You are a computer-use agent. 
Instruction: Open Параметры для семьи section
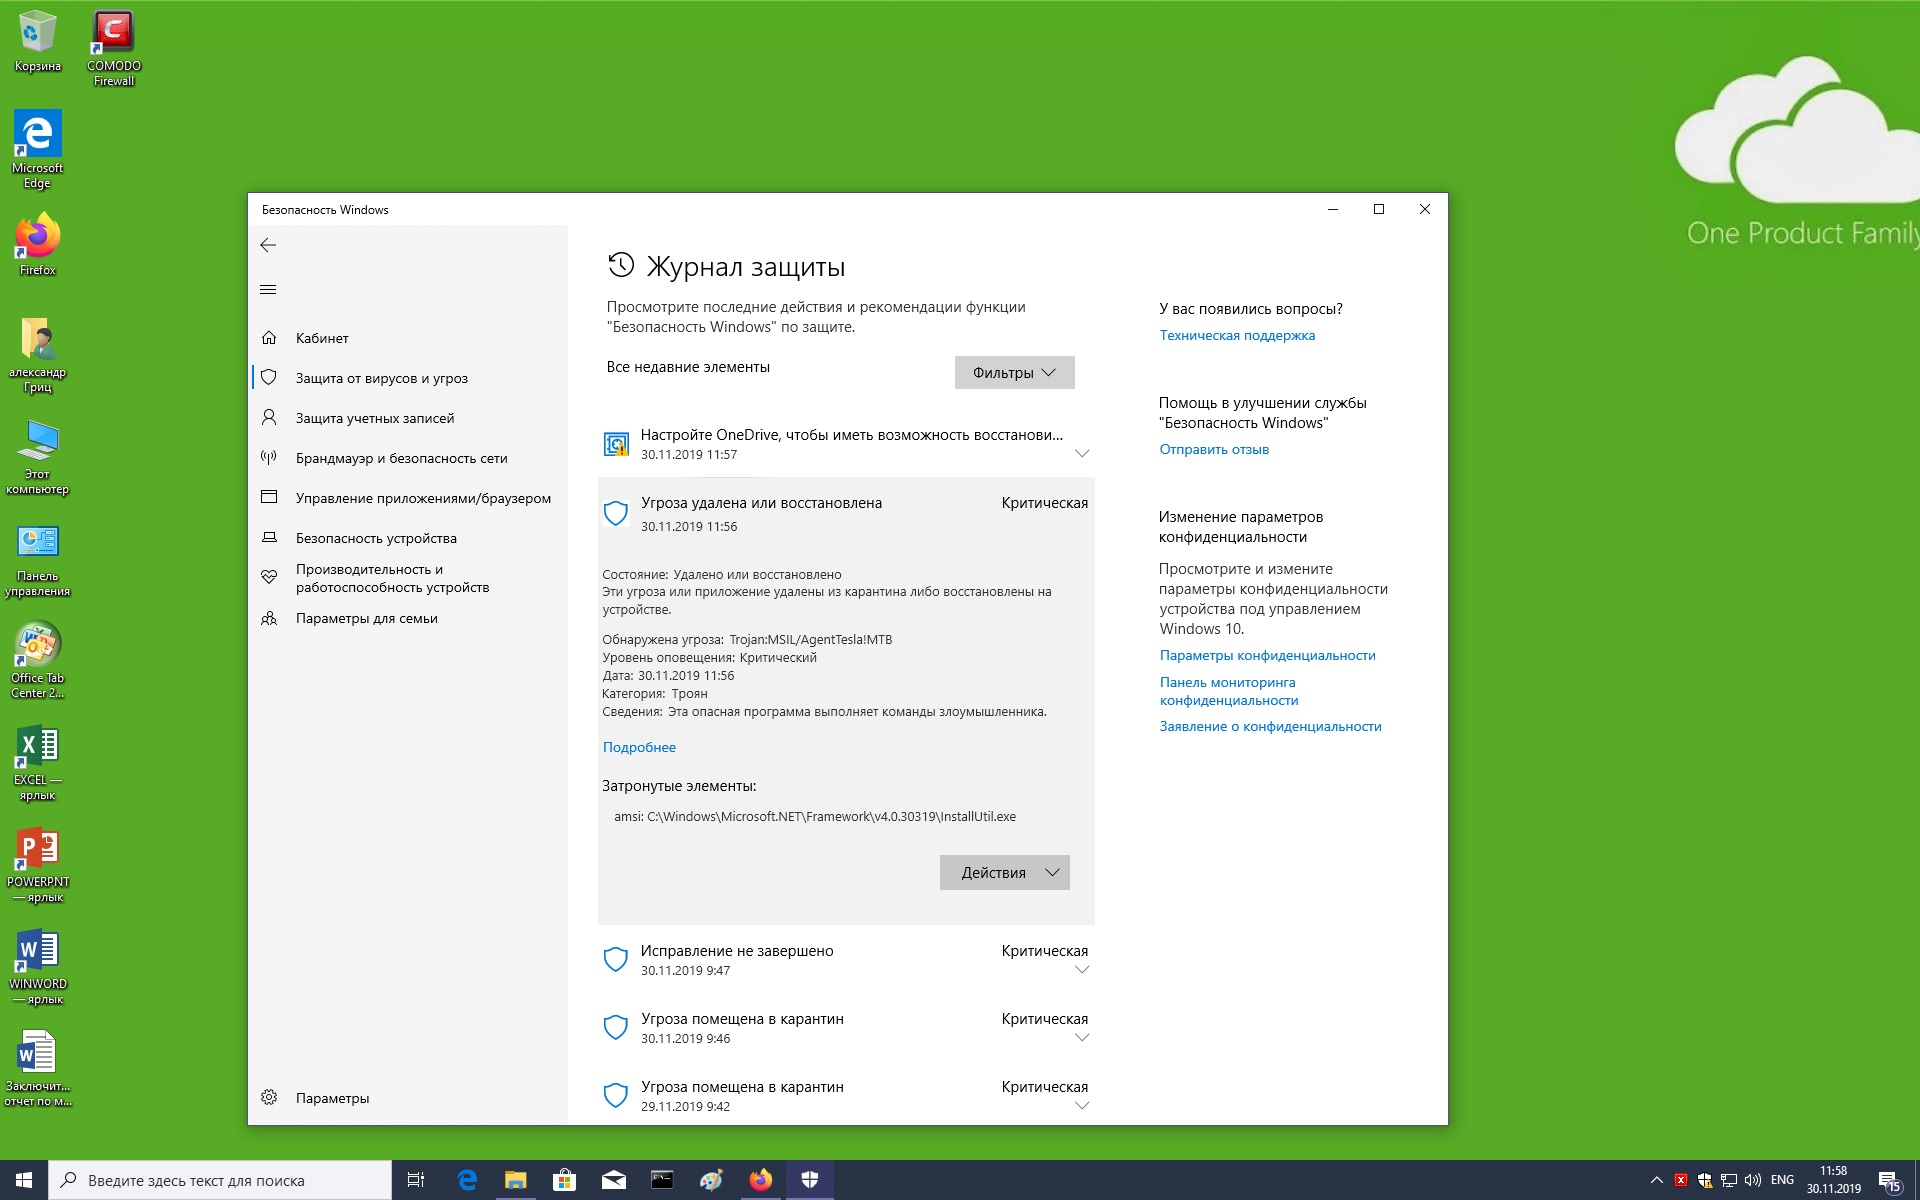pos(366,618)
